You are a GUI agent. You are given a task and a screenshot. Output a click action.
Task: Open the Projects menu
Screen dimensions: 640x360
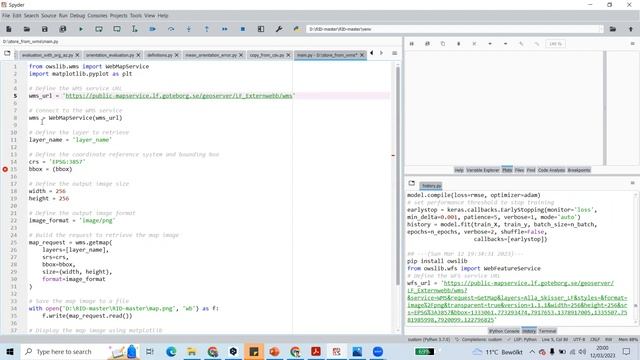(118, 16)
